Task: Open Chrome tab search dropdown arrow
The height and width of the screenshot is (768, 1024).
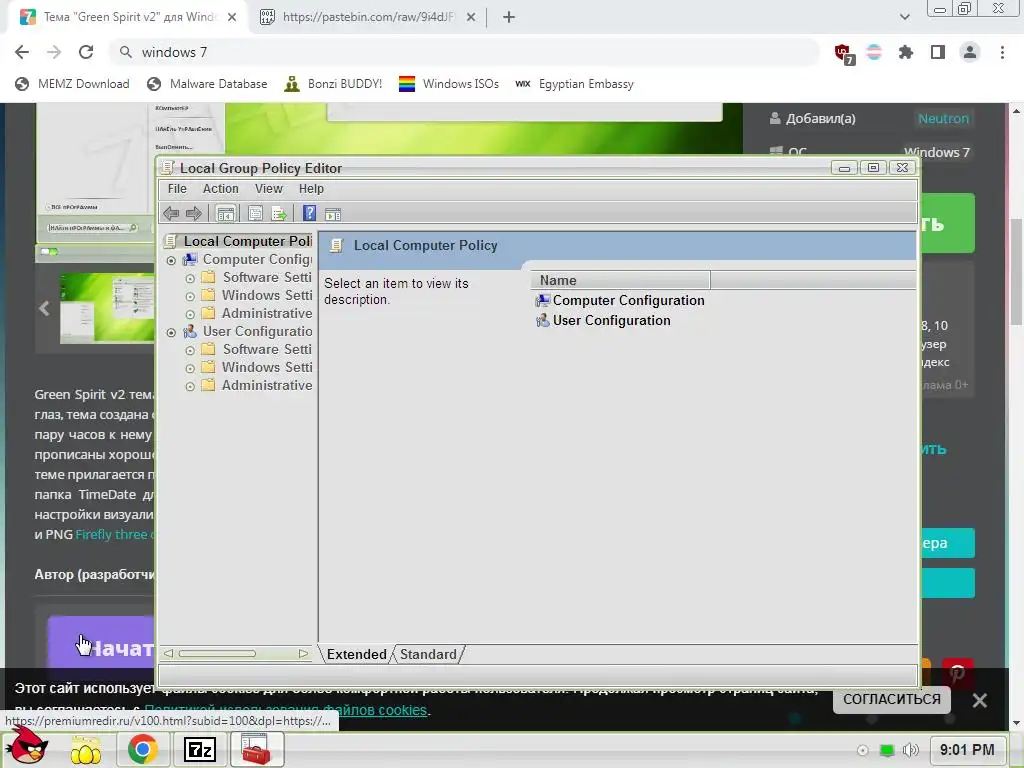Action: [904, 17]
